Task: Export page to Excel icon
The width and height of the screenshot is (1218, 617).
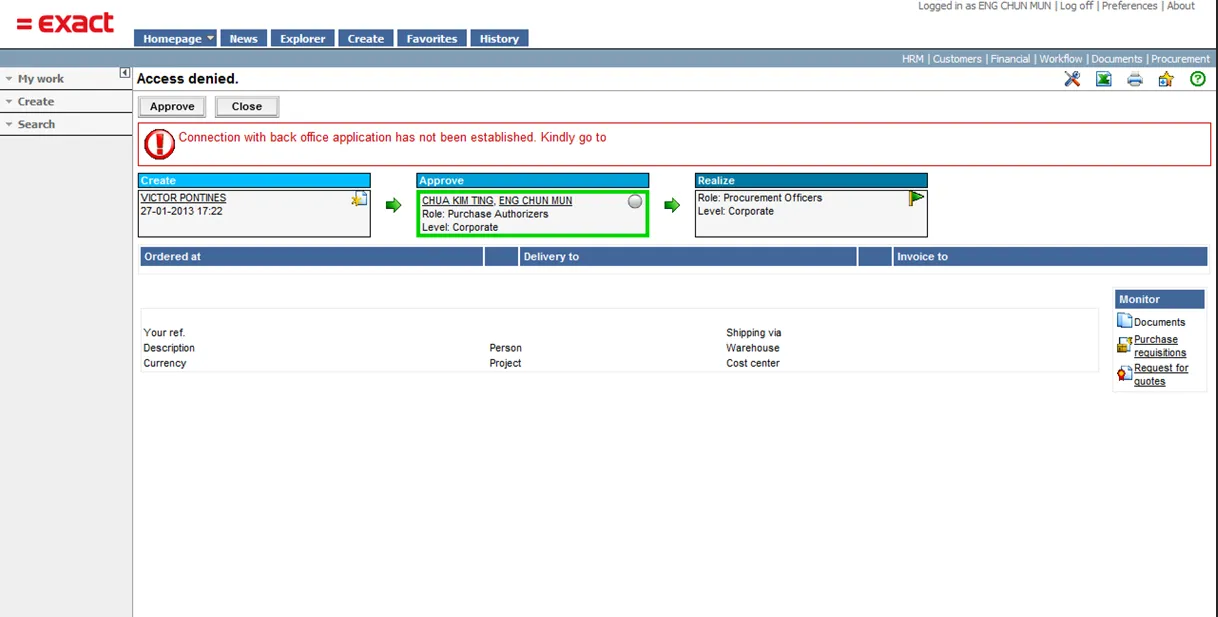Action: pos(1103,79)
